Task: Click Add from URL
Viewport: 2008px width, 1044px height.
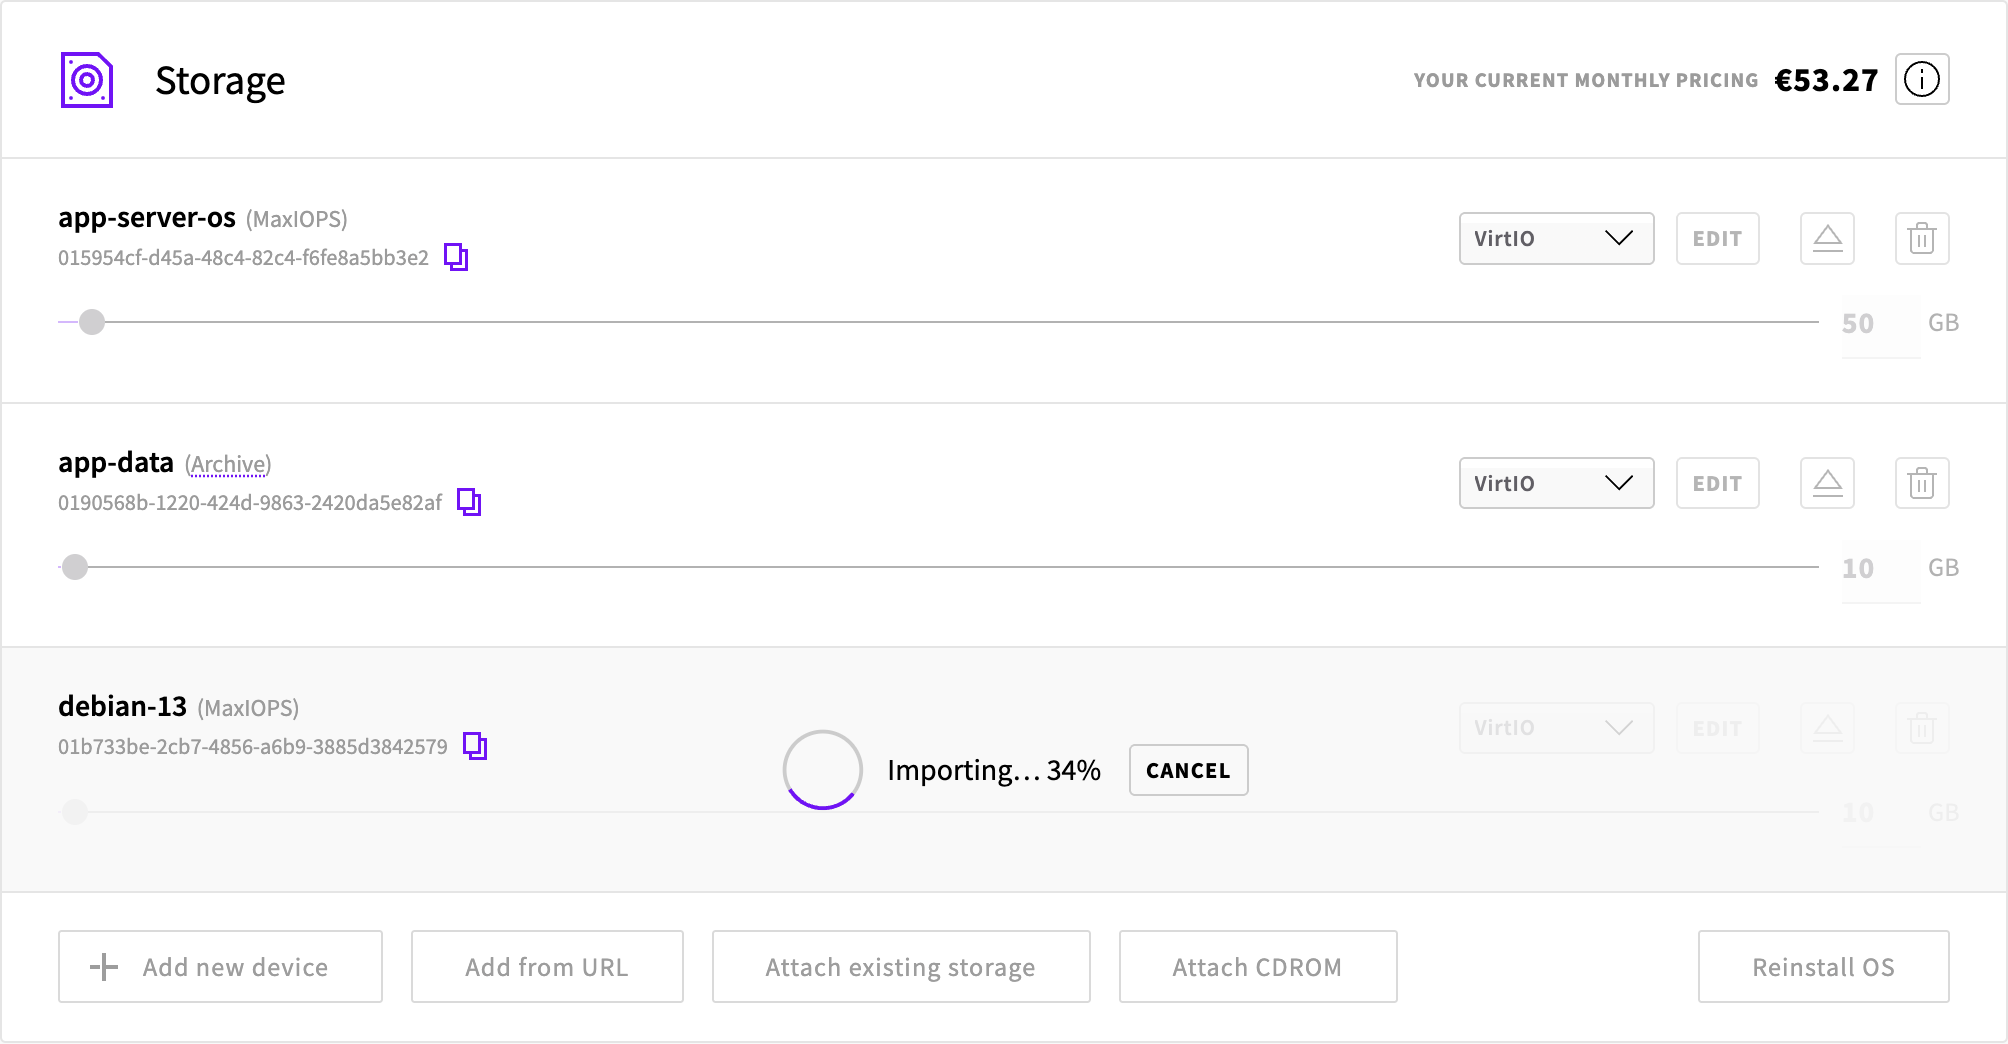Action: coord(547,966)
